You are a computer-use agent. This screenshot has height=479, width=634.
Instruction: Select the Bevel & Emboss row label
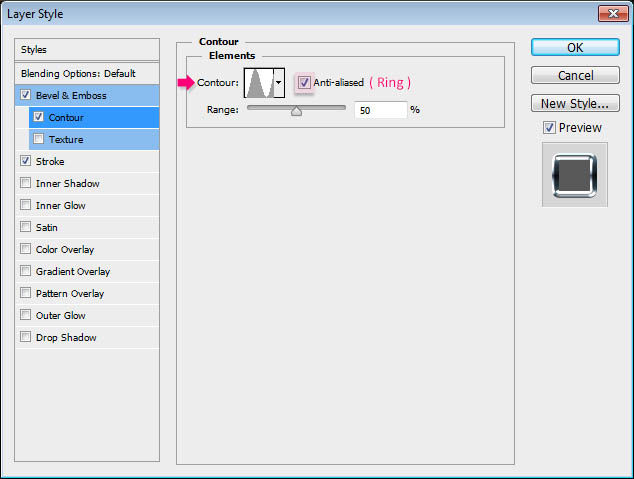(x=71, y=95)
